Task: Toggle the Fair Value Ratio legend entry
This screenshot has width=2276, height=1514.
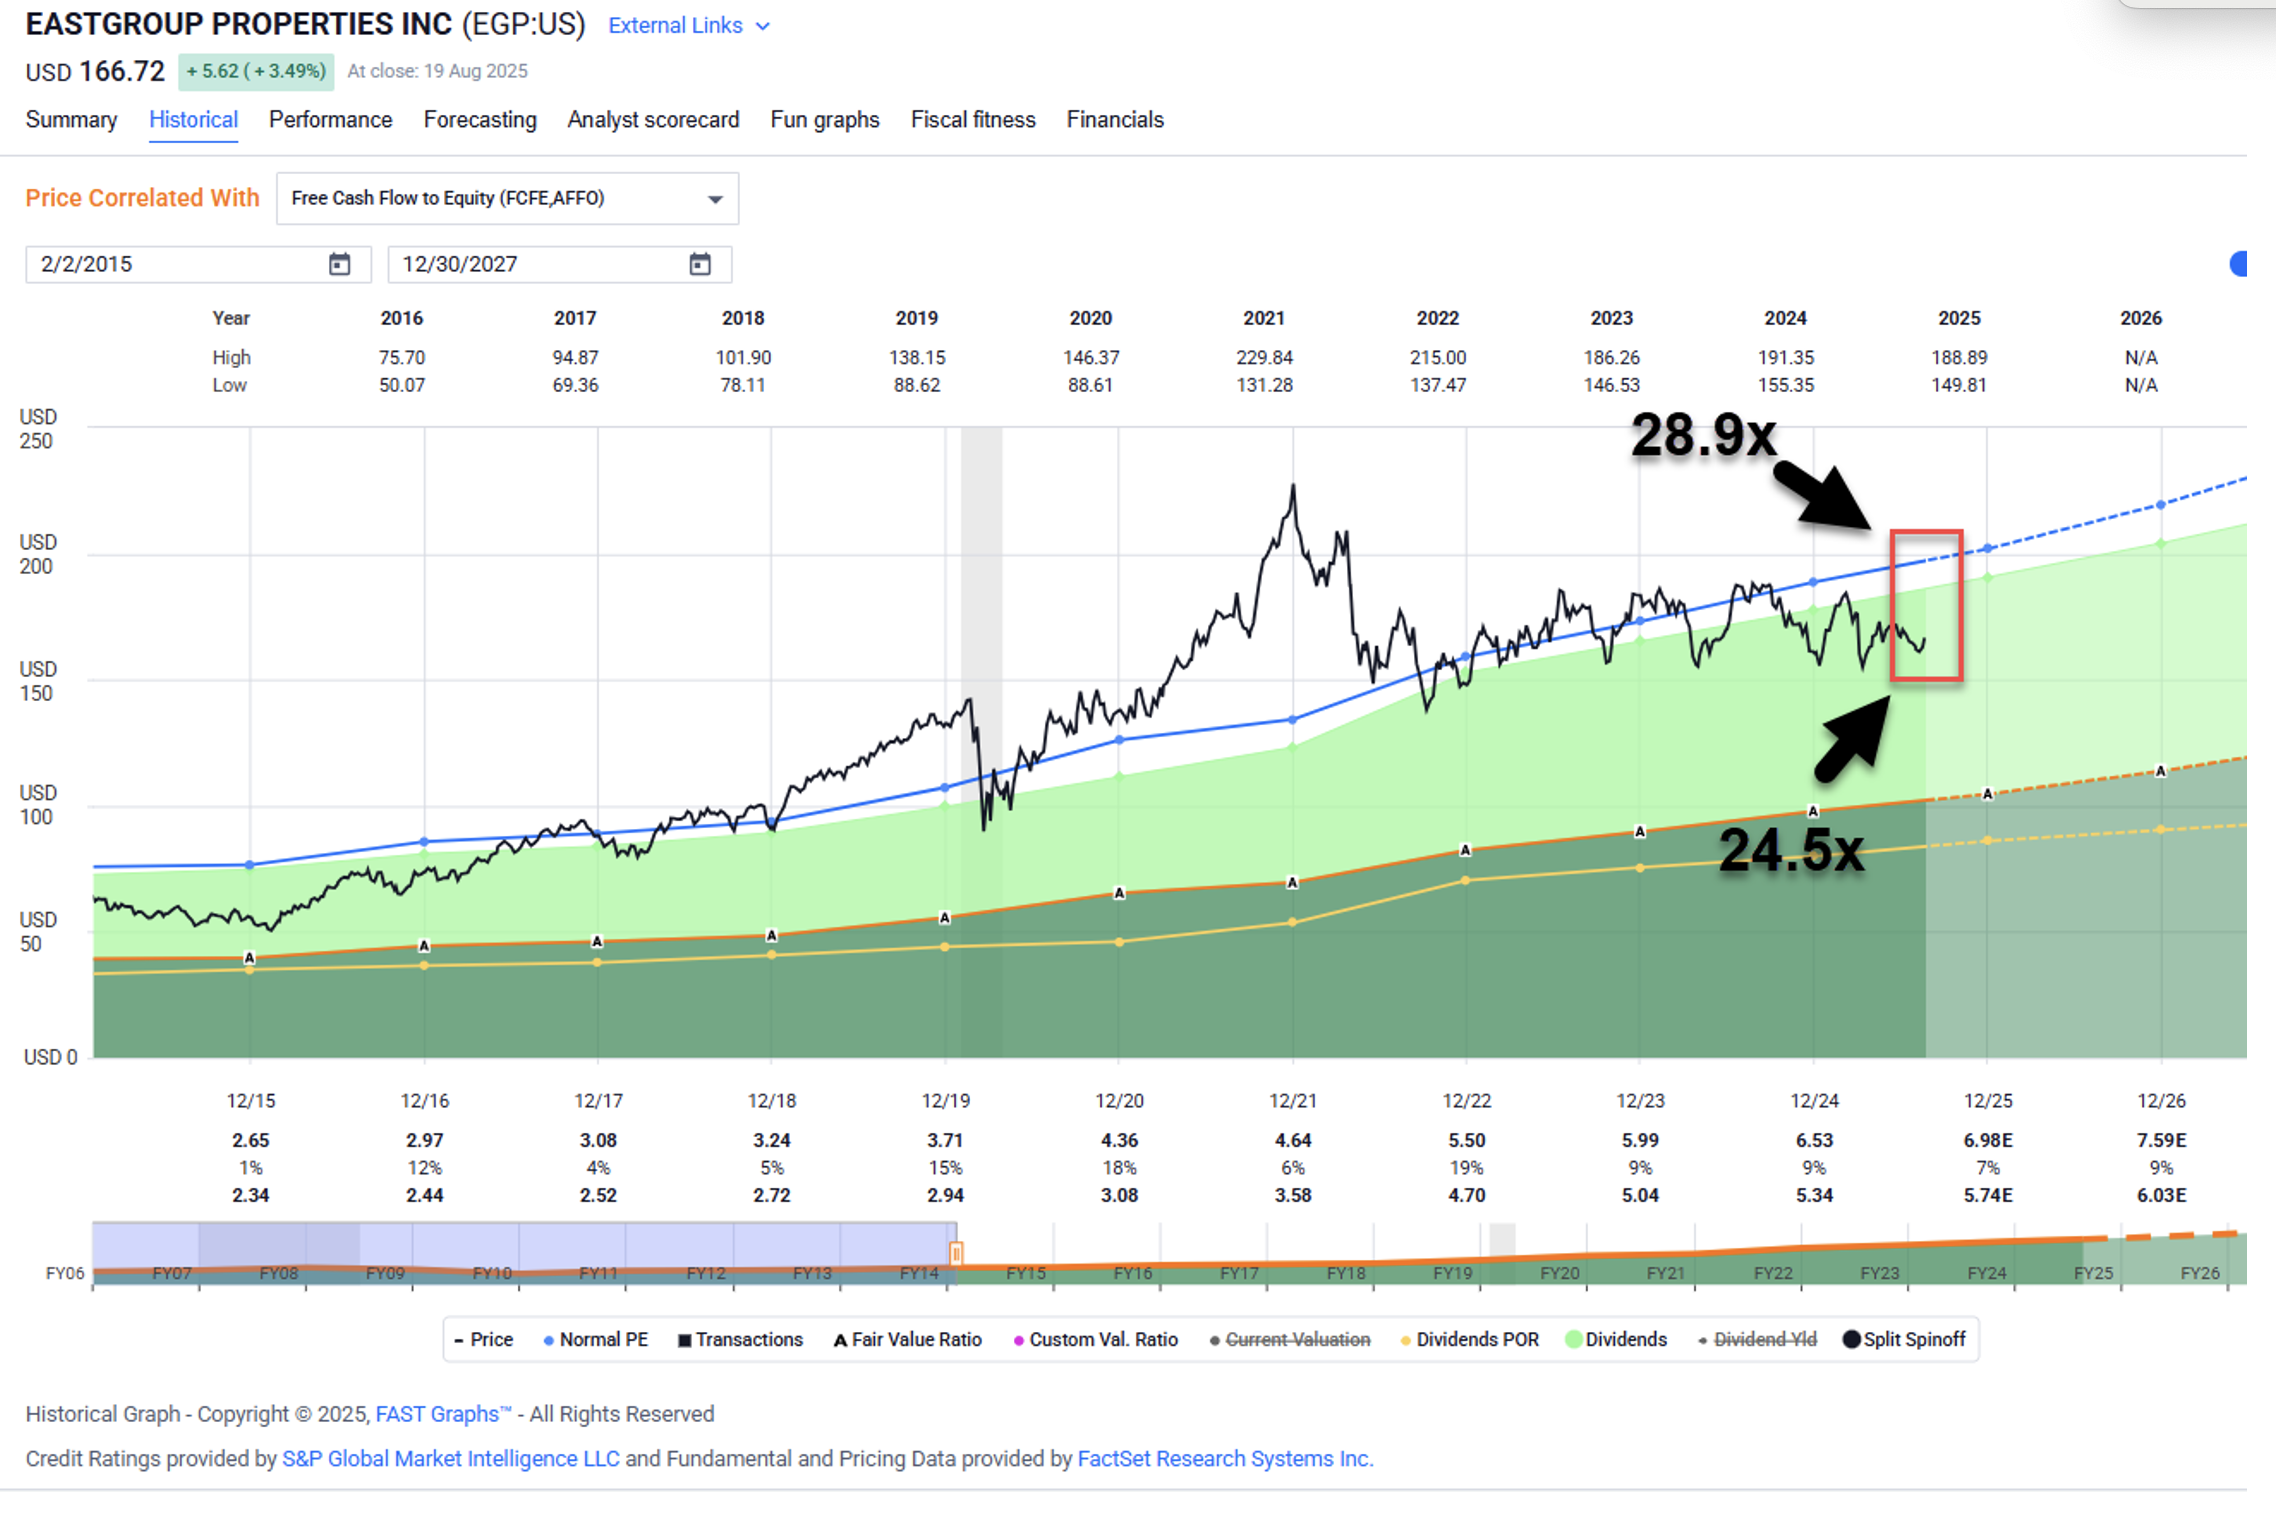Action: coord(907,1339)
